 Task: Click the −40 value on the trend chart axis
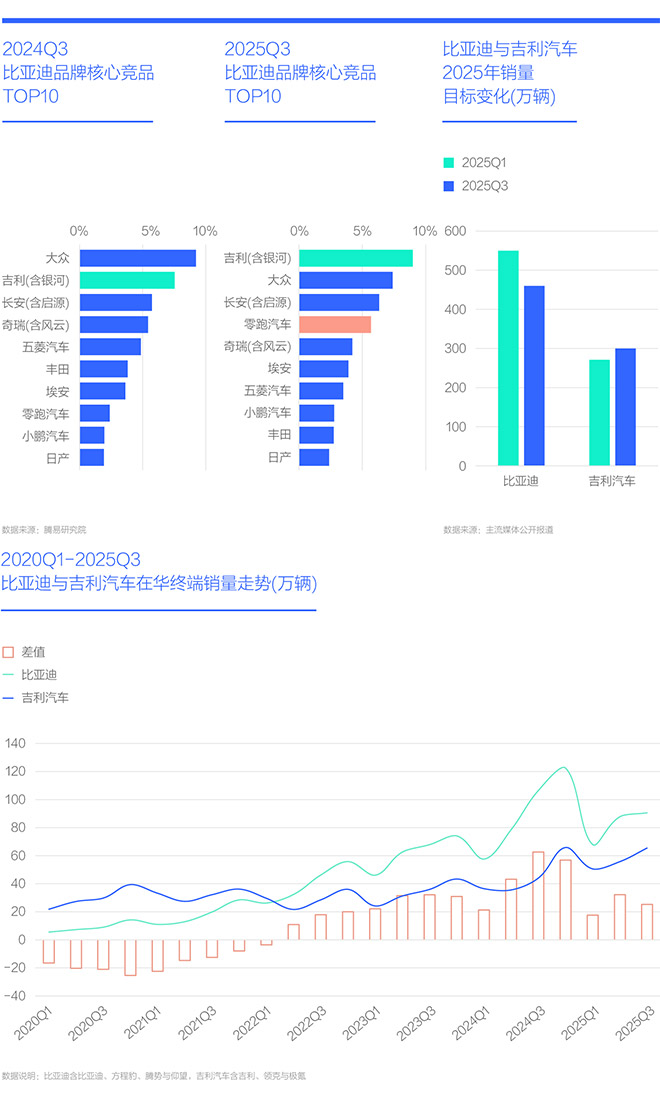(x=15, y=996)
